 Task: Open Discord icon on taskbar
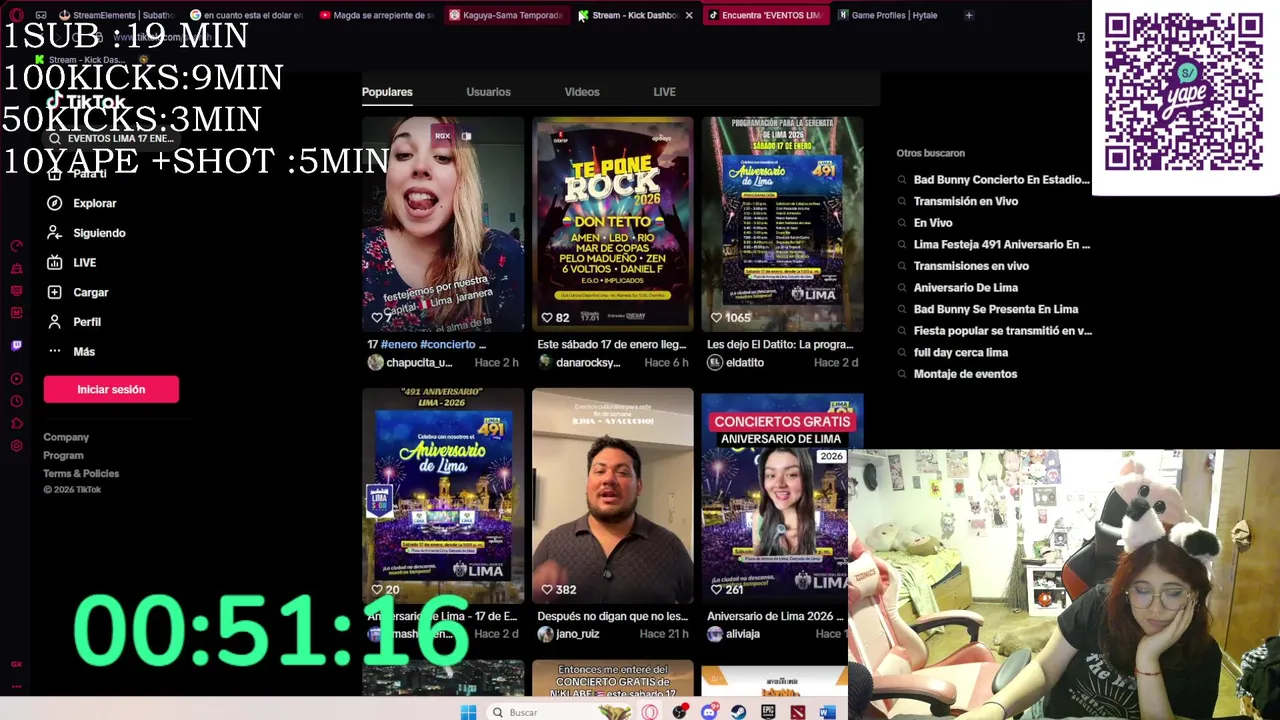(709, 712)
